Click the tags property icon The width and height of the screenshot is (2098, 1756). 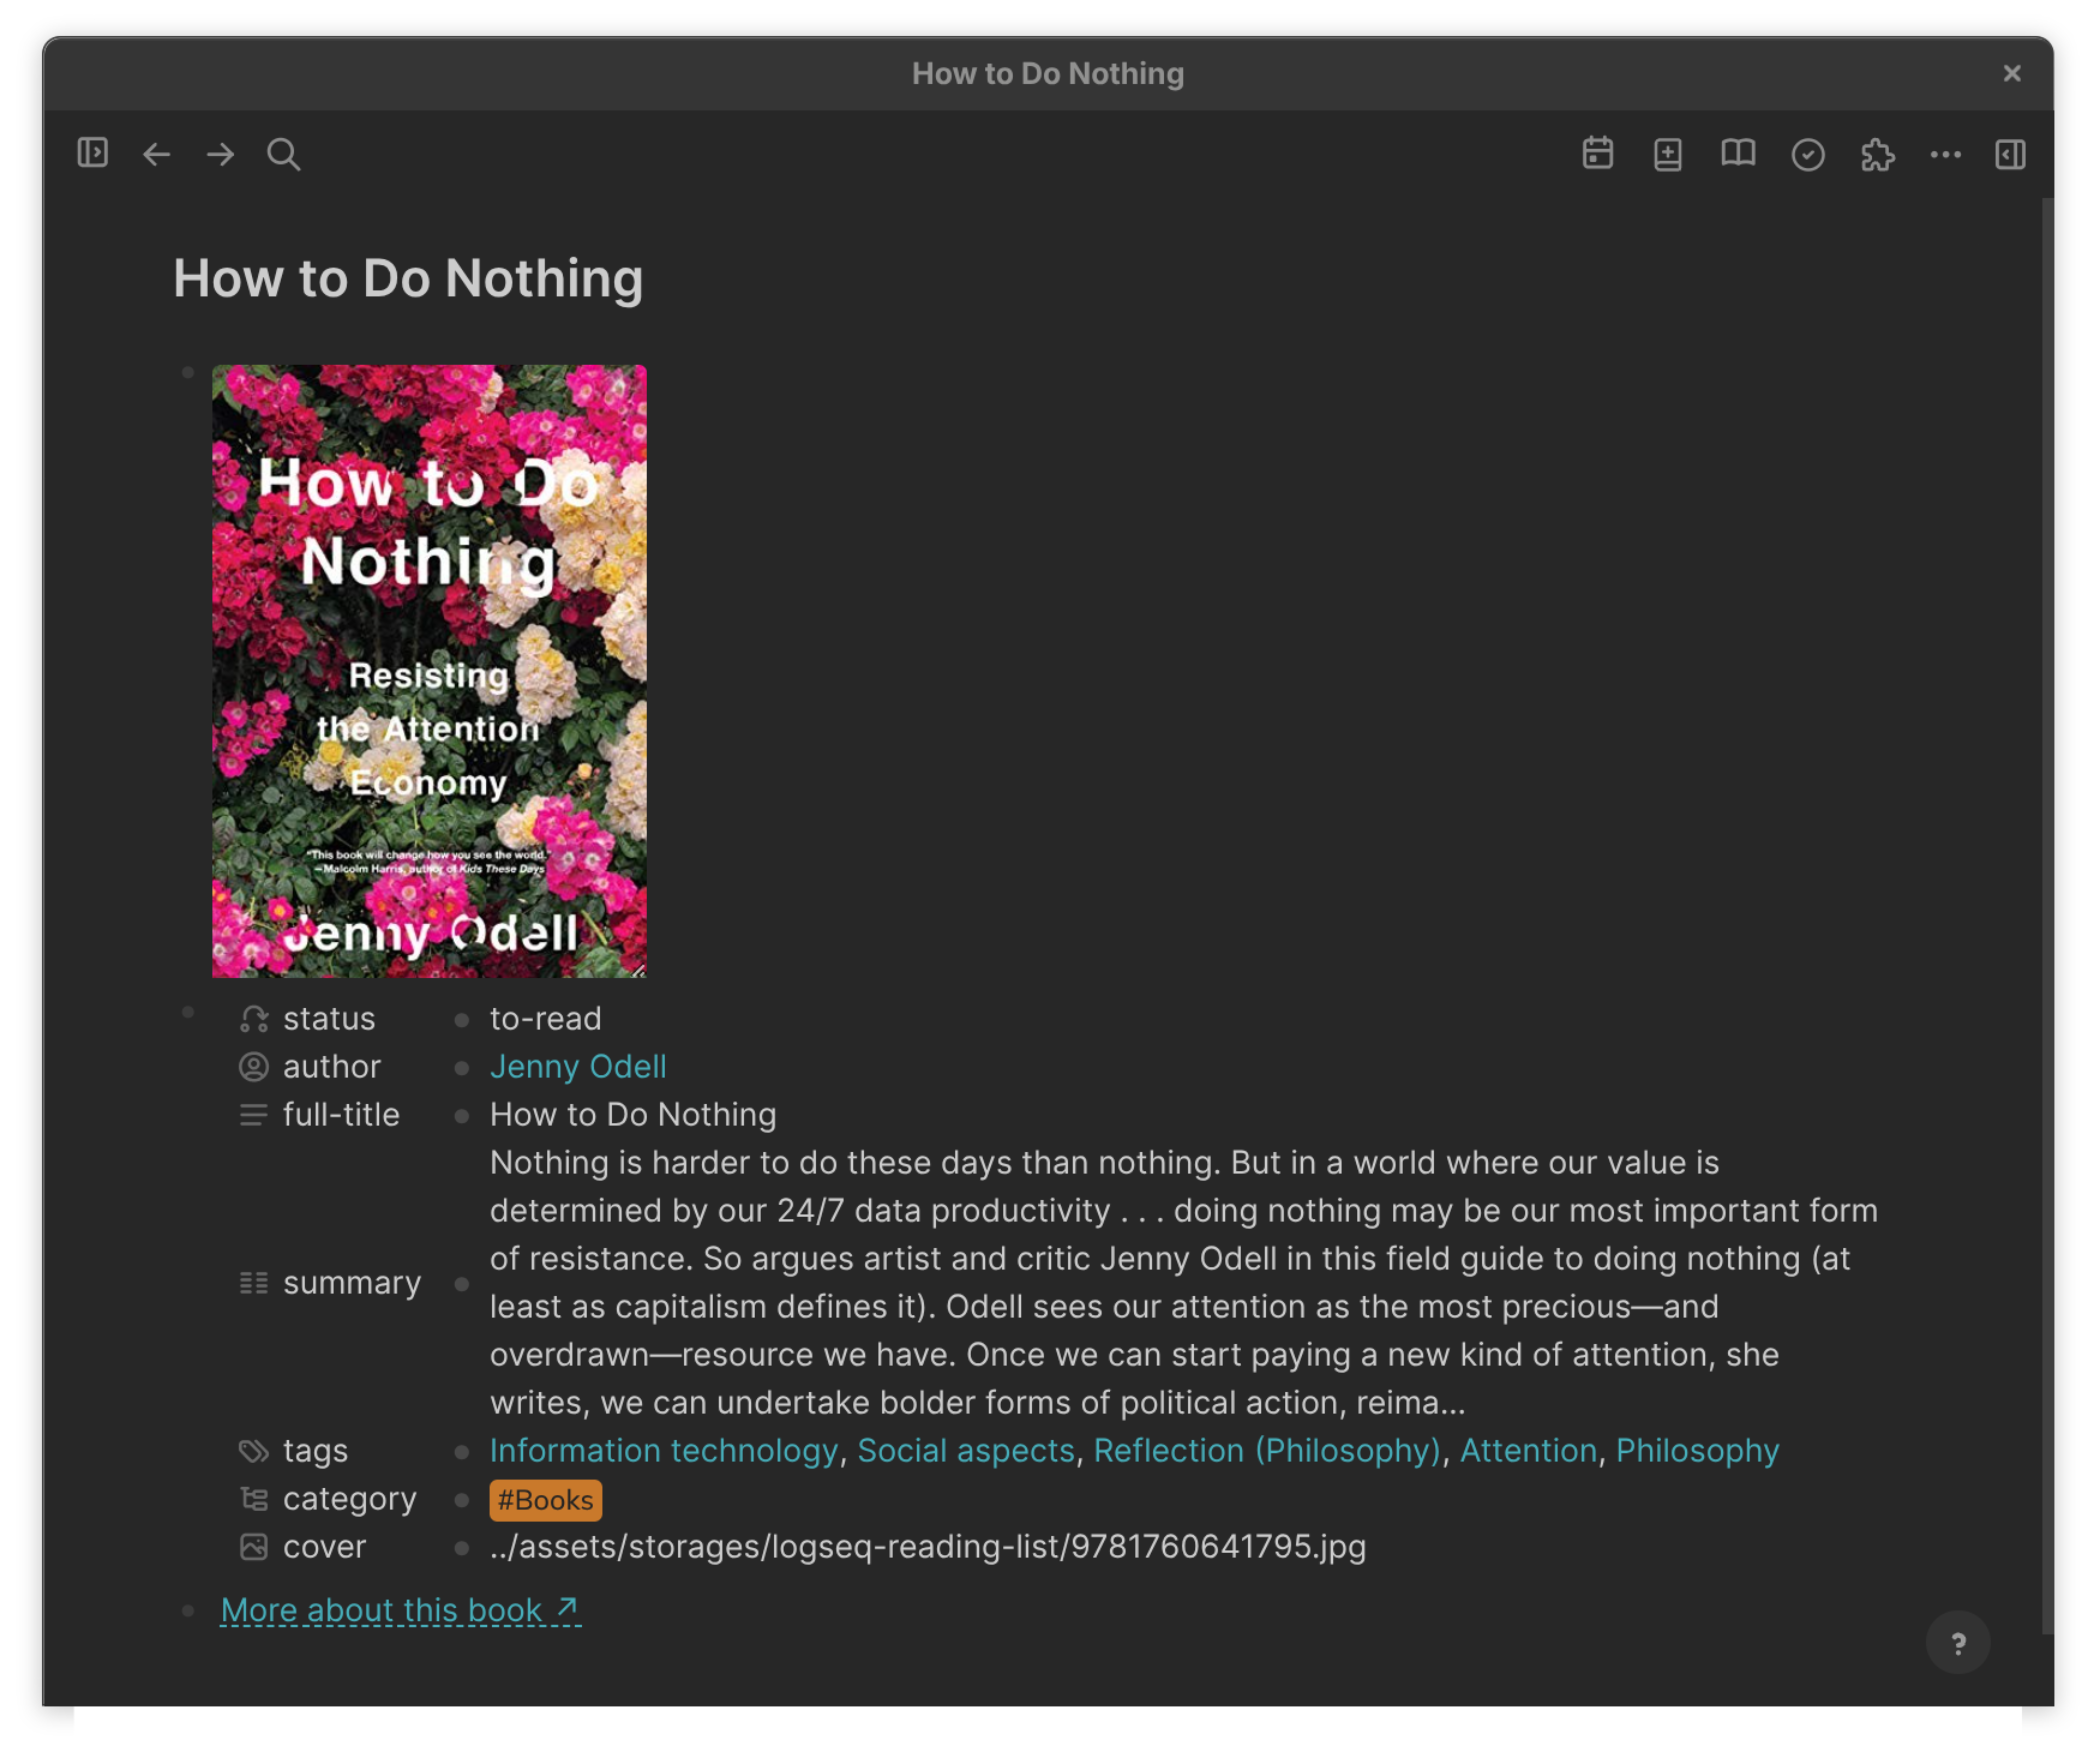(x=254, y=1451)
